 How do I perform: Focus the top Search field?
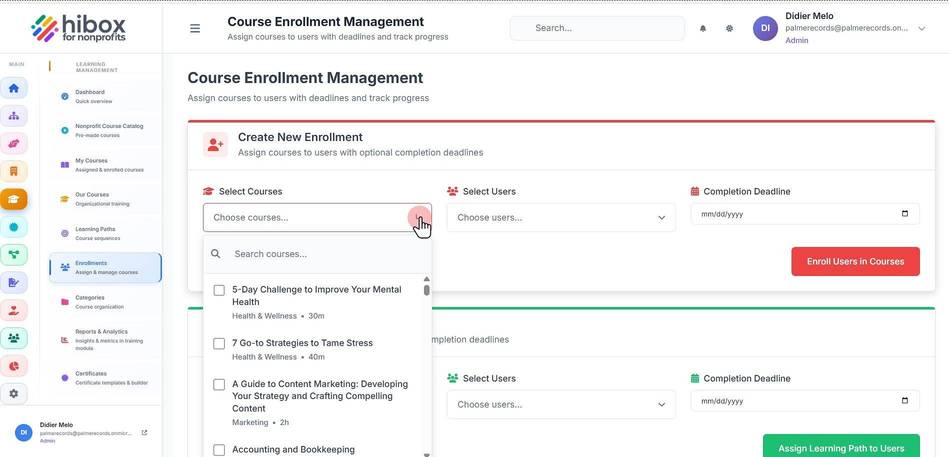tap(597, 28)
